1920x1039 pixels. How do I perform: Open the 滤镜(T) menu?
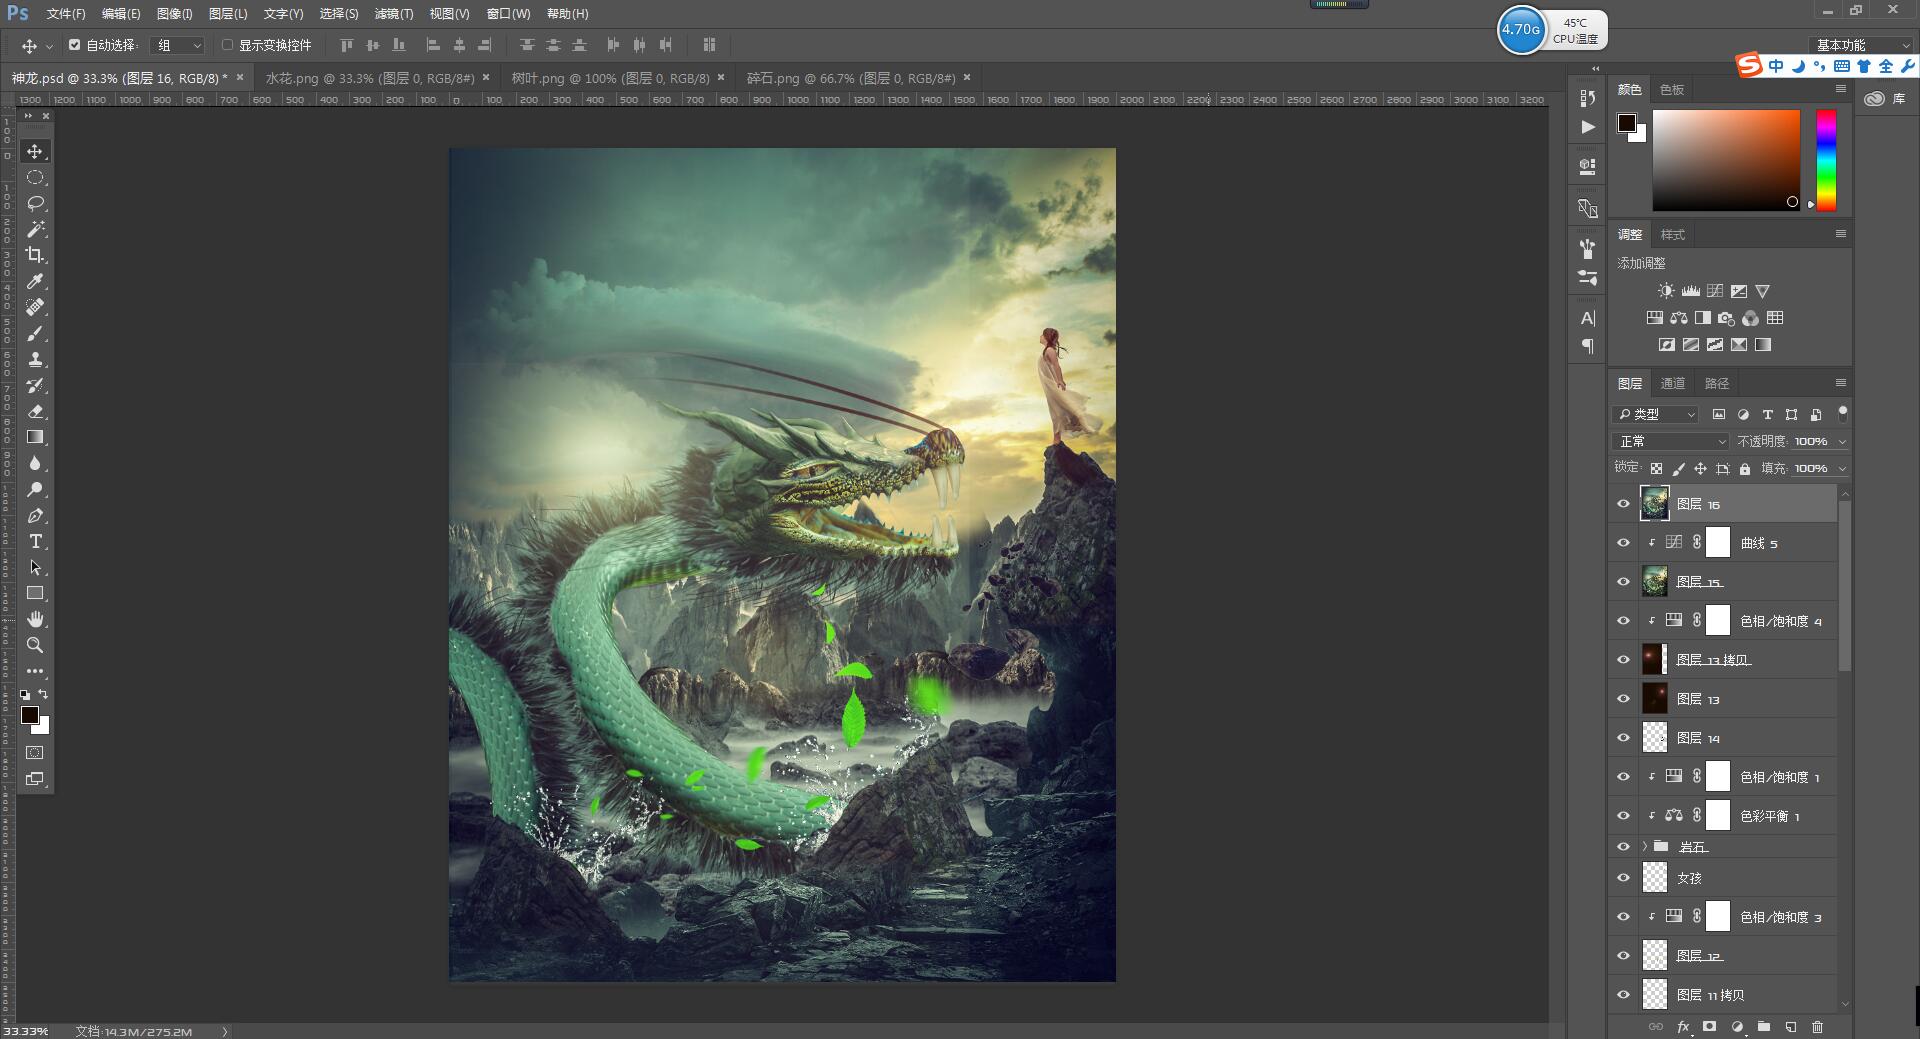coord(393,14)
